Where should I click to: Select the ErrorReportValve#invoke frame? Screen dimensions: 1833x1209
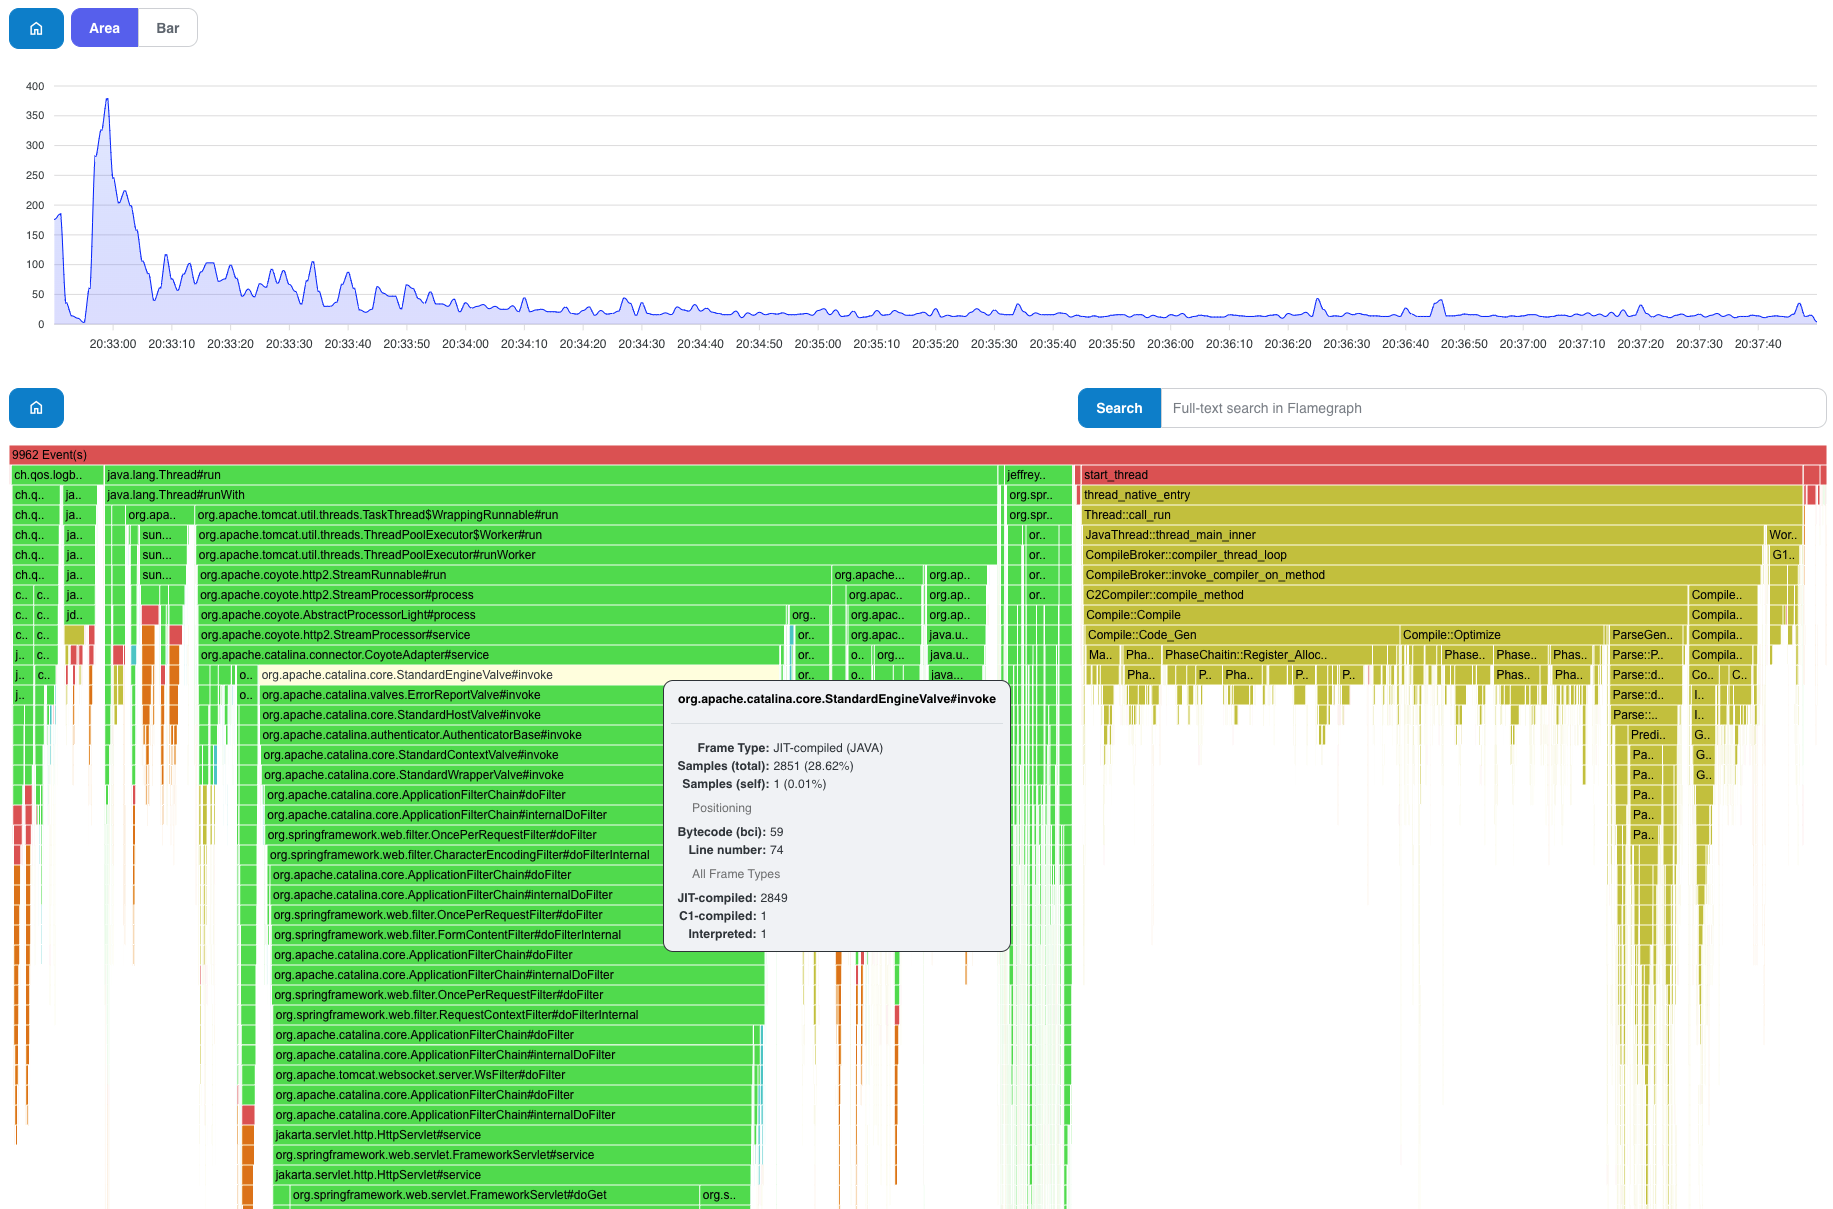click(460, 695)
